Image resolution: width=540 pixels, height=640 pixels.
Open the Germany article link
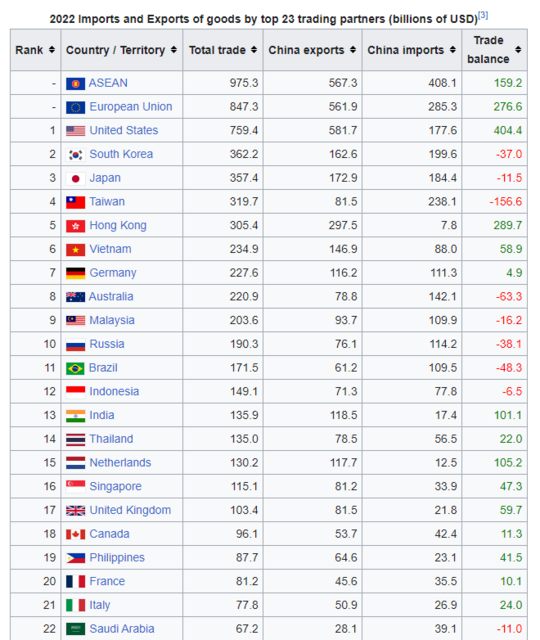(113, 273)
